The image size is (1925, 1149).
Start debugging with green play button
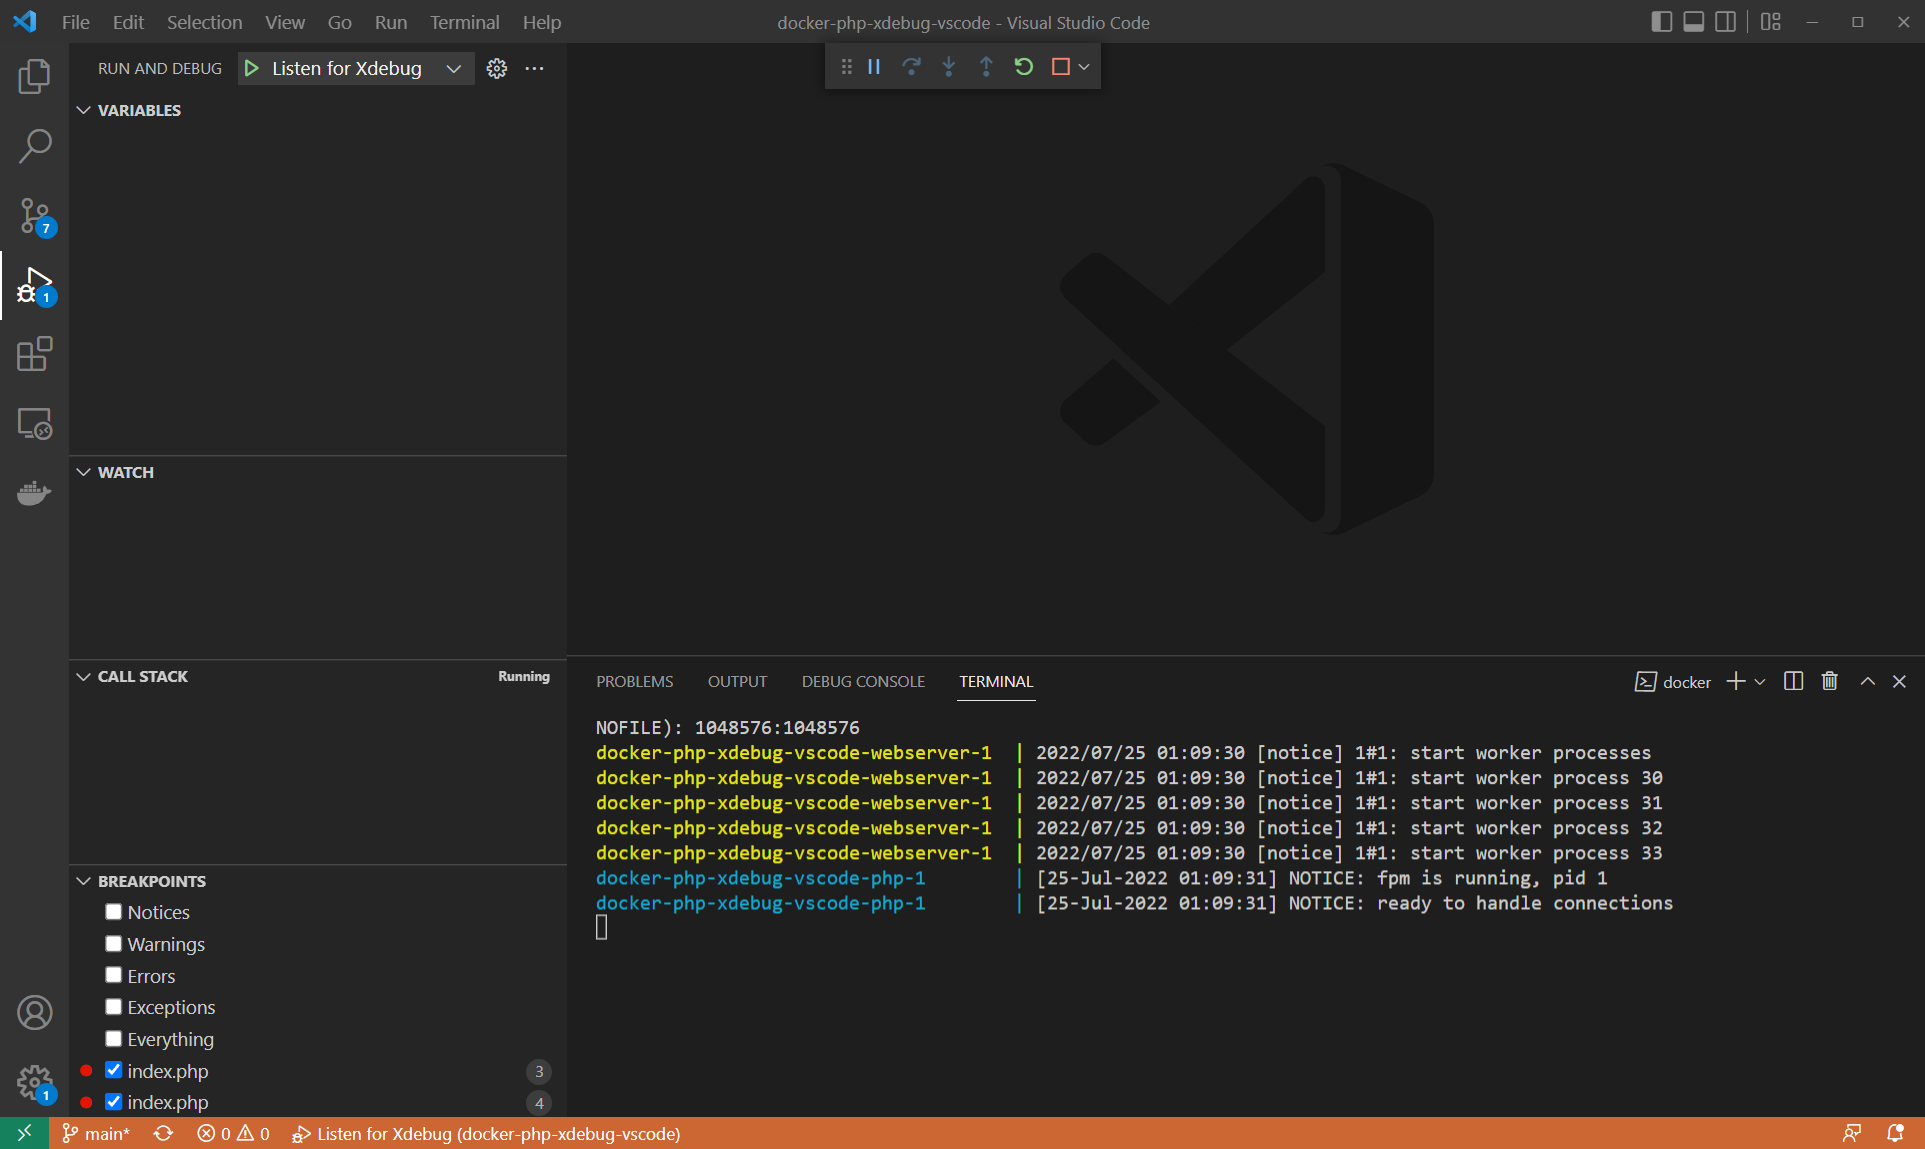pos(252,68)
